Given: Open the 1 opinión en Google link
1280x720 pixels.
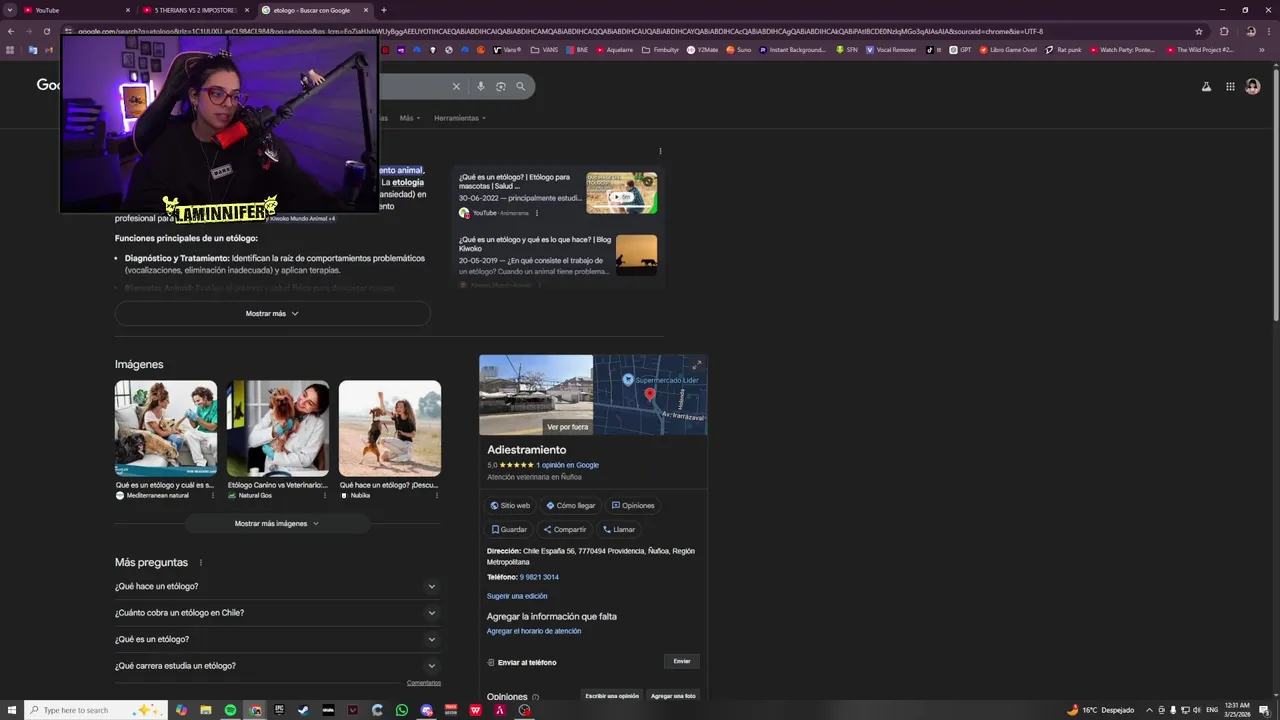Looking at the screenshot, I should click(567, 465).
